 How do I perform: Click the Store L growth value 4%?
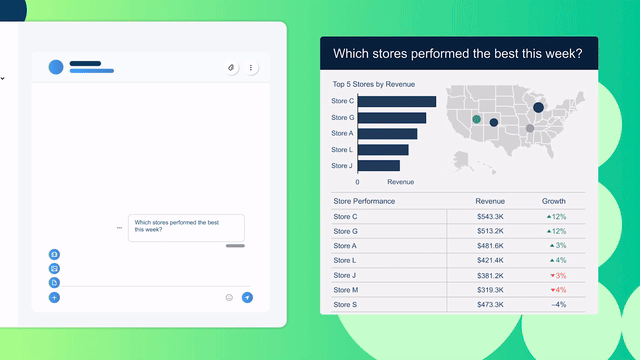coord(558,260)
